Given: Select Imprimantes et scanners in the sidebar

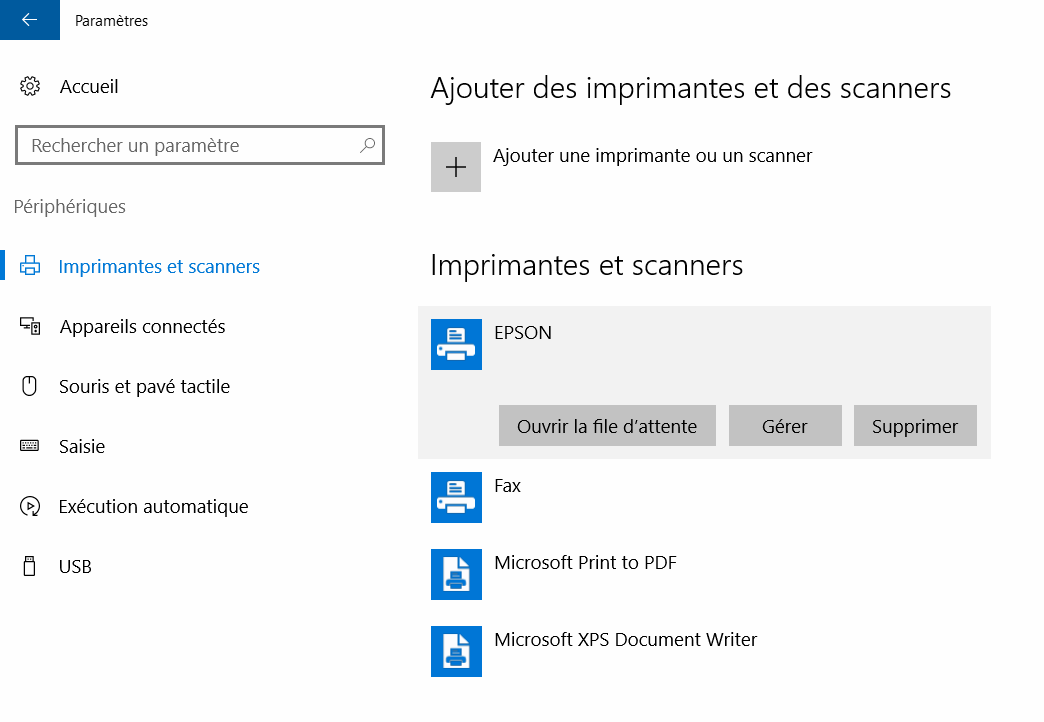Looking at the screenshot, I should pyautogui.click(x=159, y=267).
